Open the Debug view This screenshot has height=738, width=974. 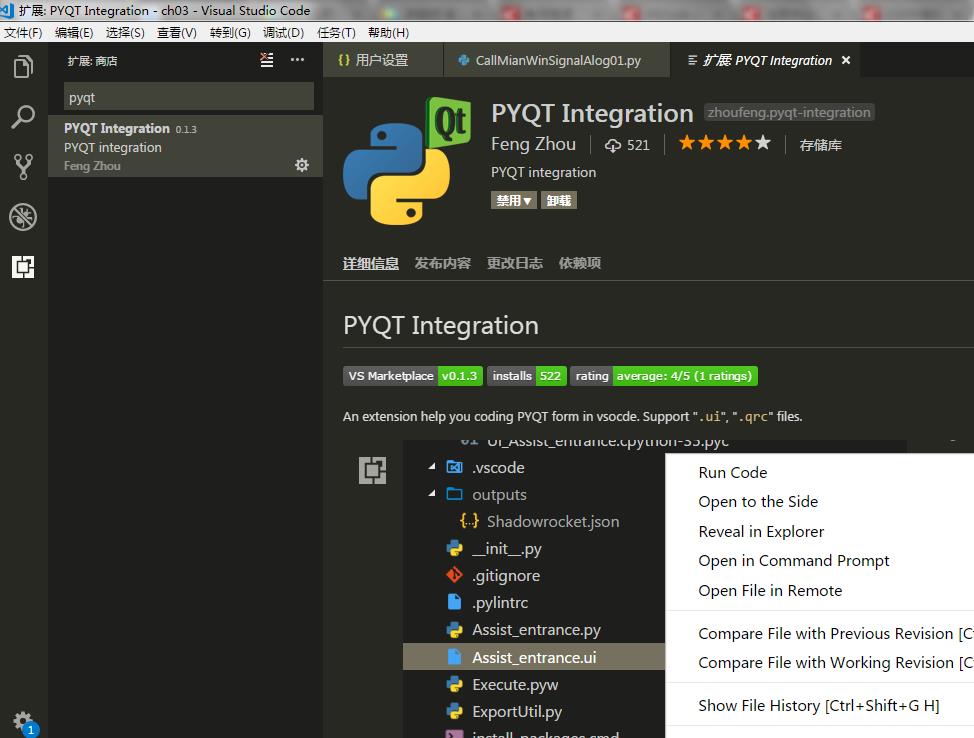point(23,217)
